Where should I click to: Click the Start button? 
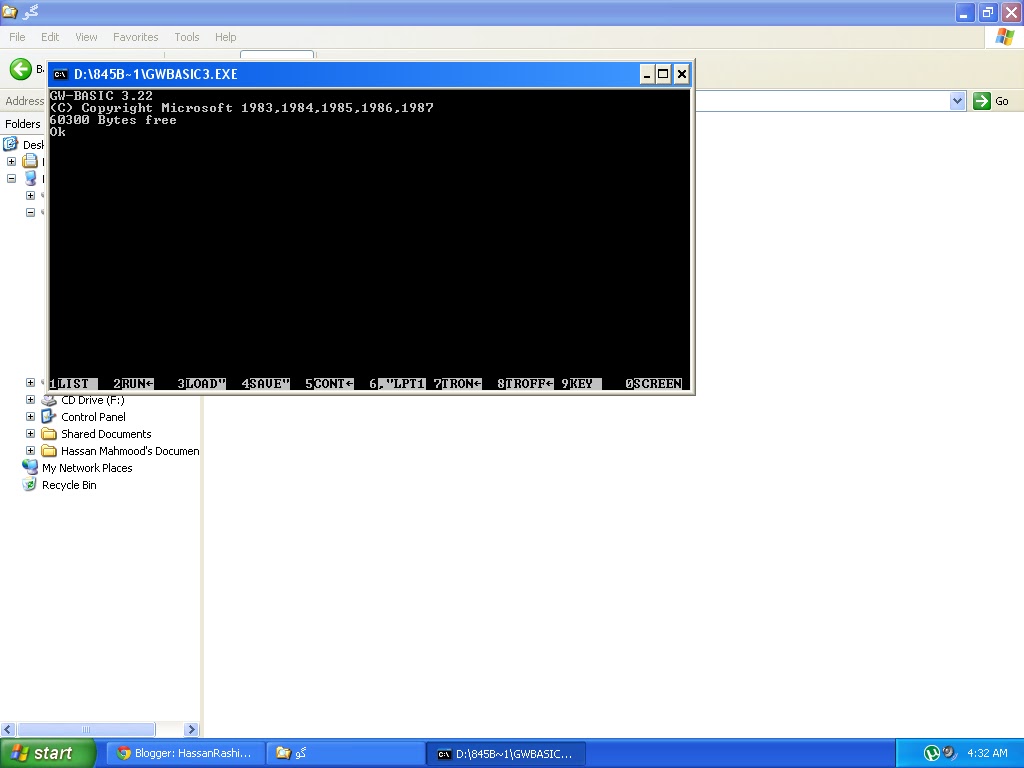[48, 753]
